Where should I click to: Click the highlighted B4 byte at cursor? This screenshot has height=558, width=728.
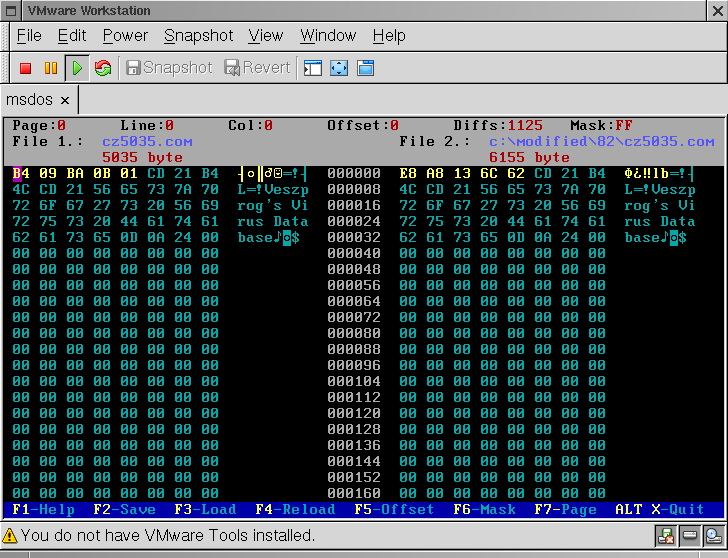(x=21, y=174)
